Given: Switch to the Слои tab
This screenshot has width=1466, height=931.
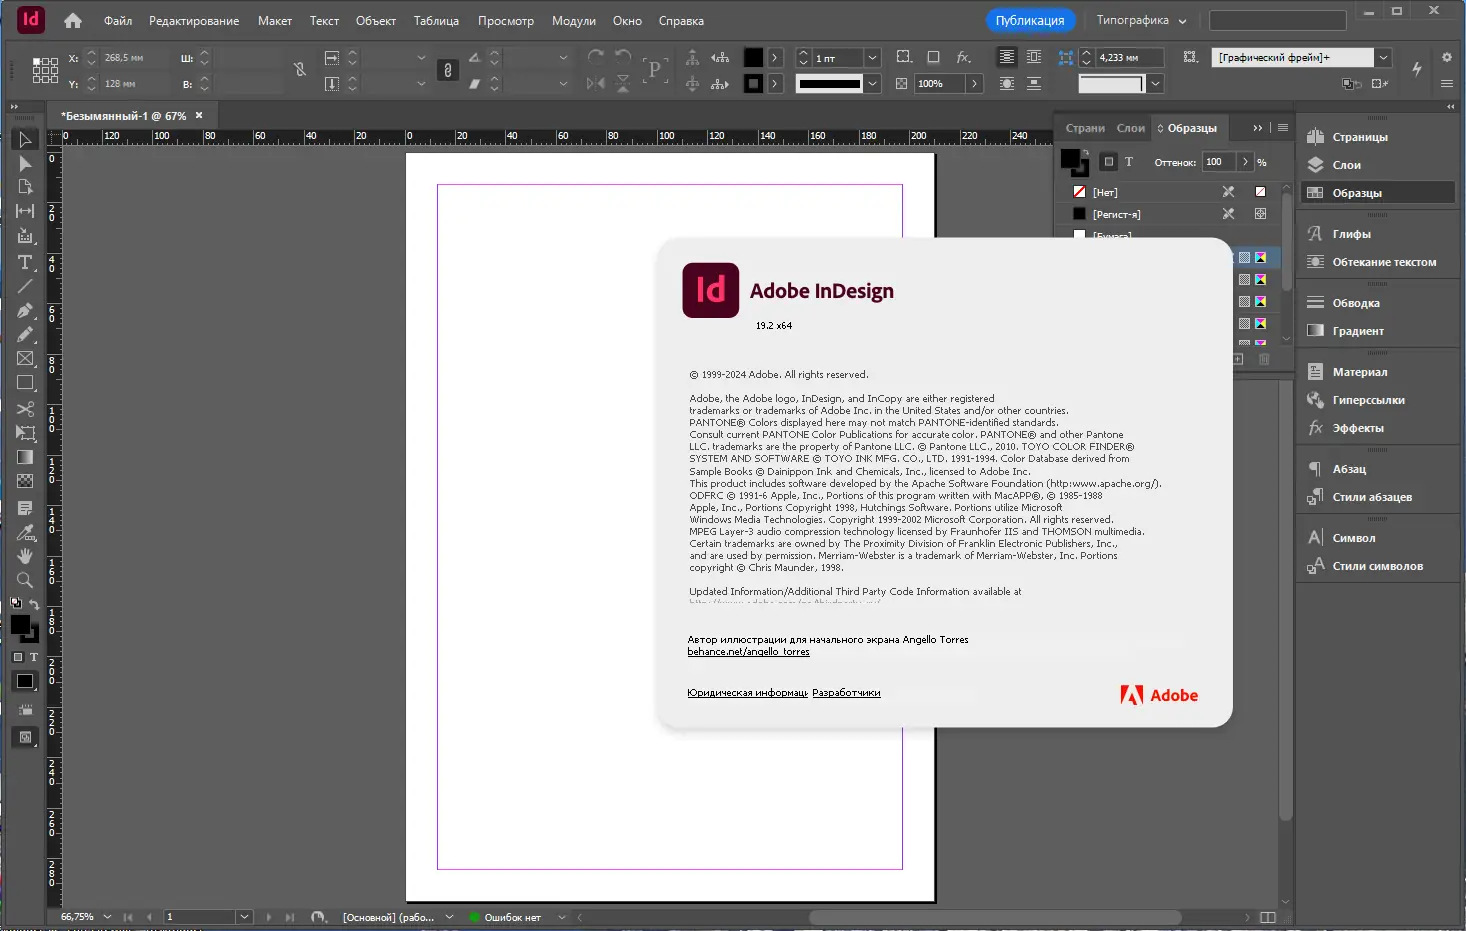Looking at the screenshot, I should pos(1131,128).
